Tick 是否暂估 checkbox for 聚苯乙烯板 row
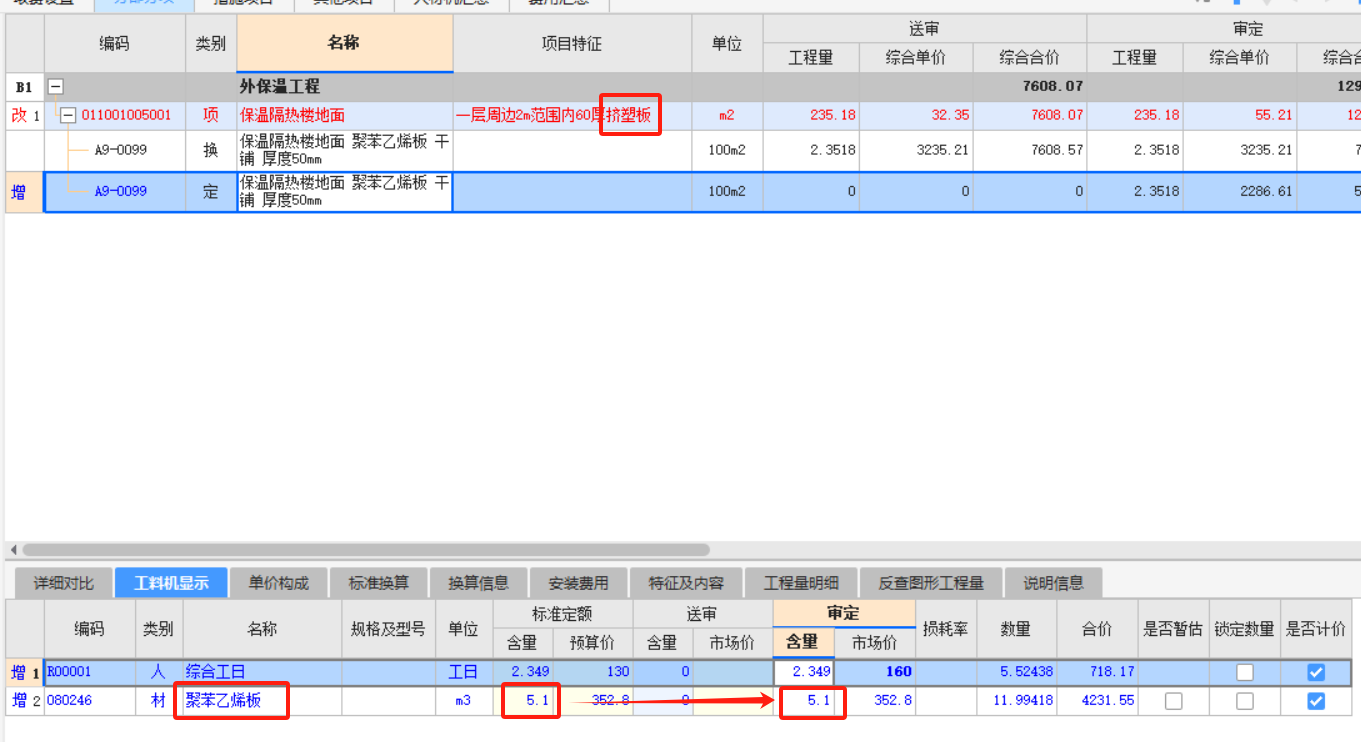Screen dimensions: 1361x742 pyautogui.click(x=1173, y=701)
